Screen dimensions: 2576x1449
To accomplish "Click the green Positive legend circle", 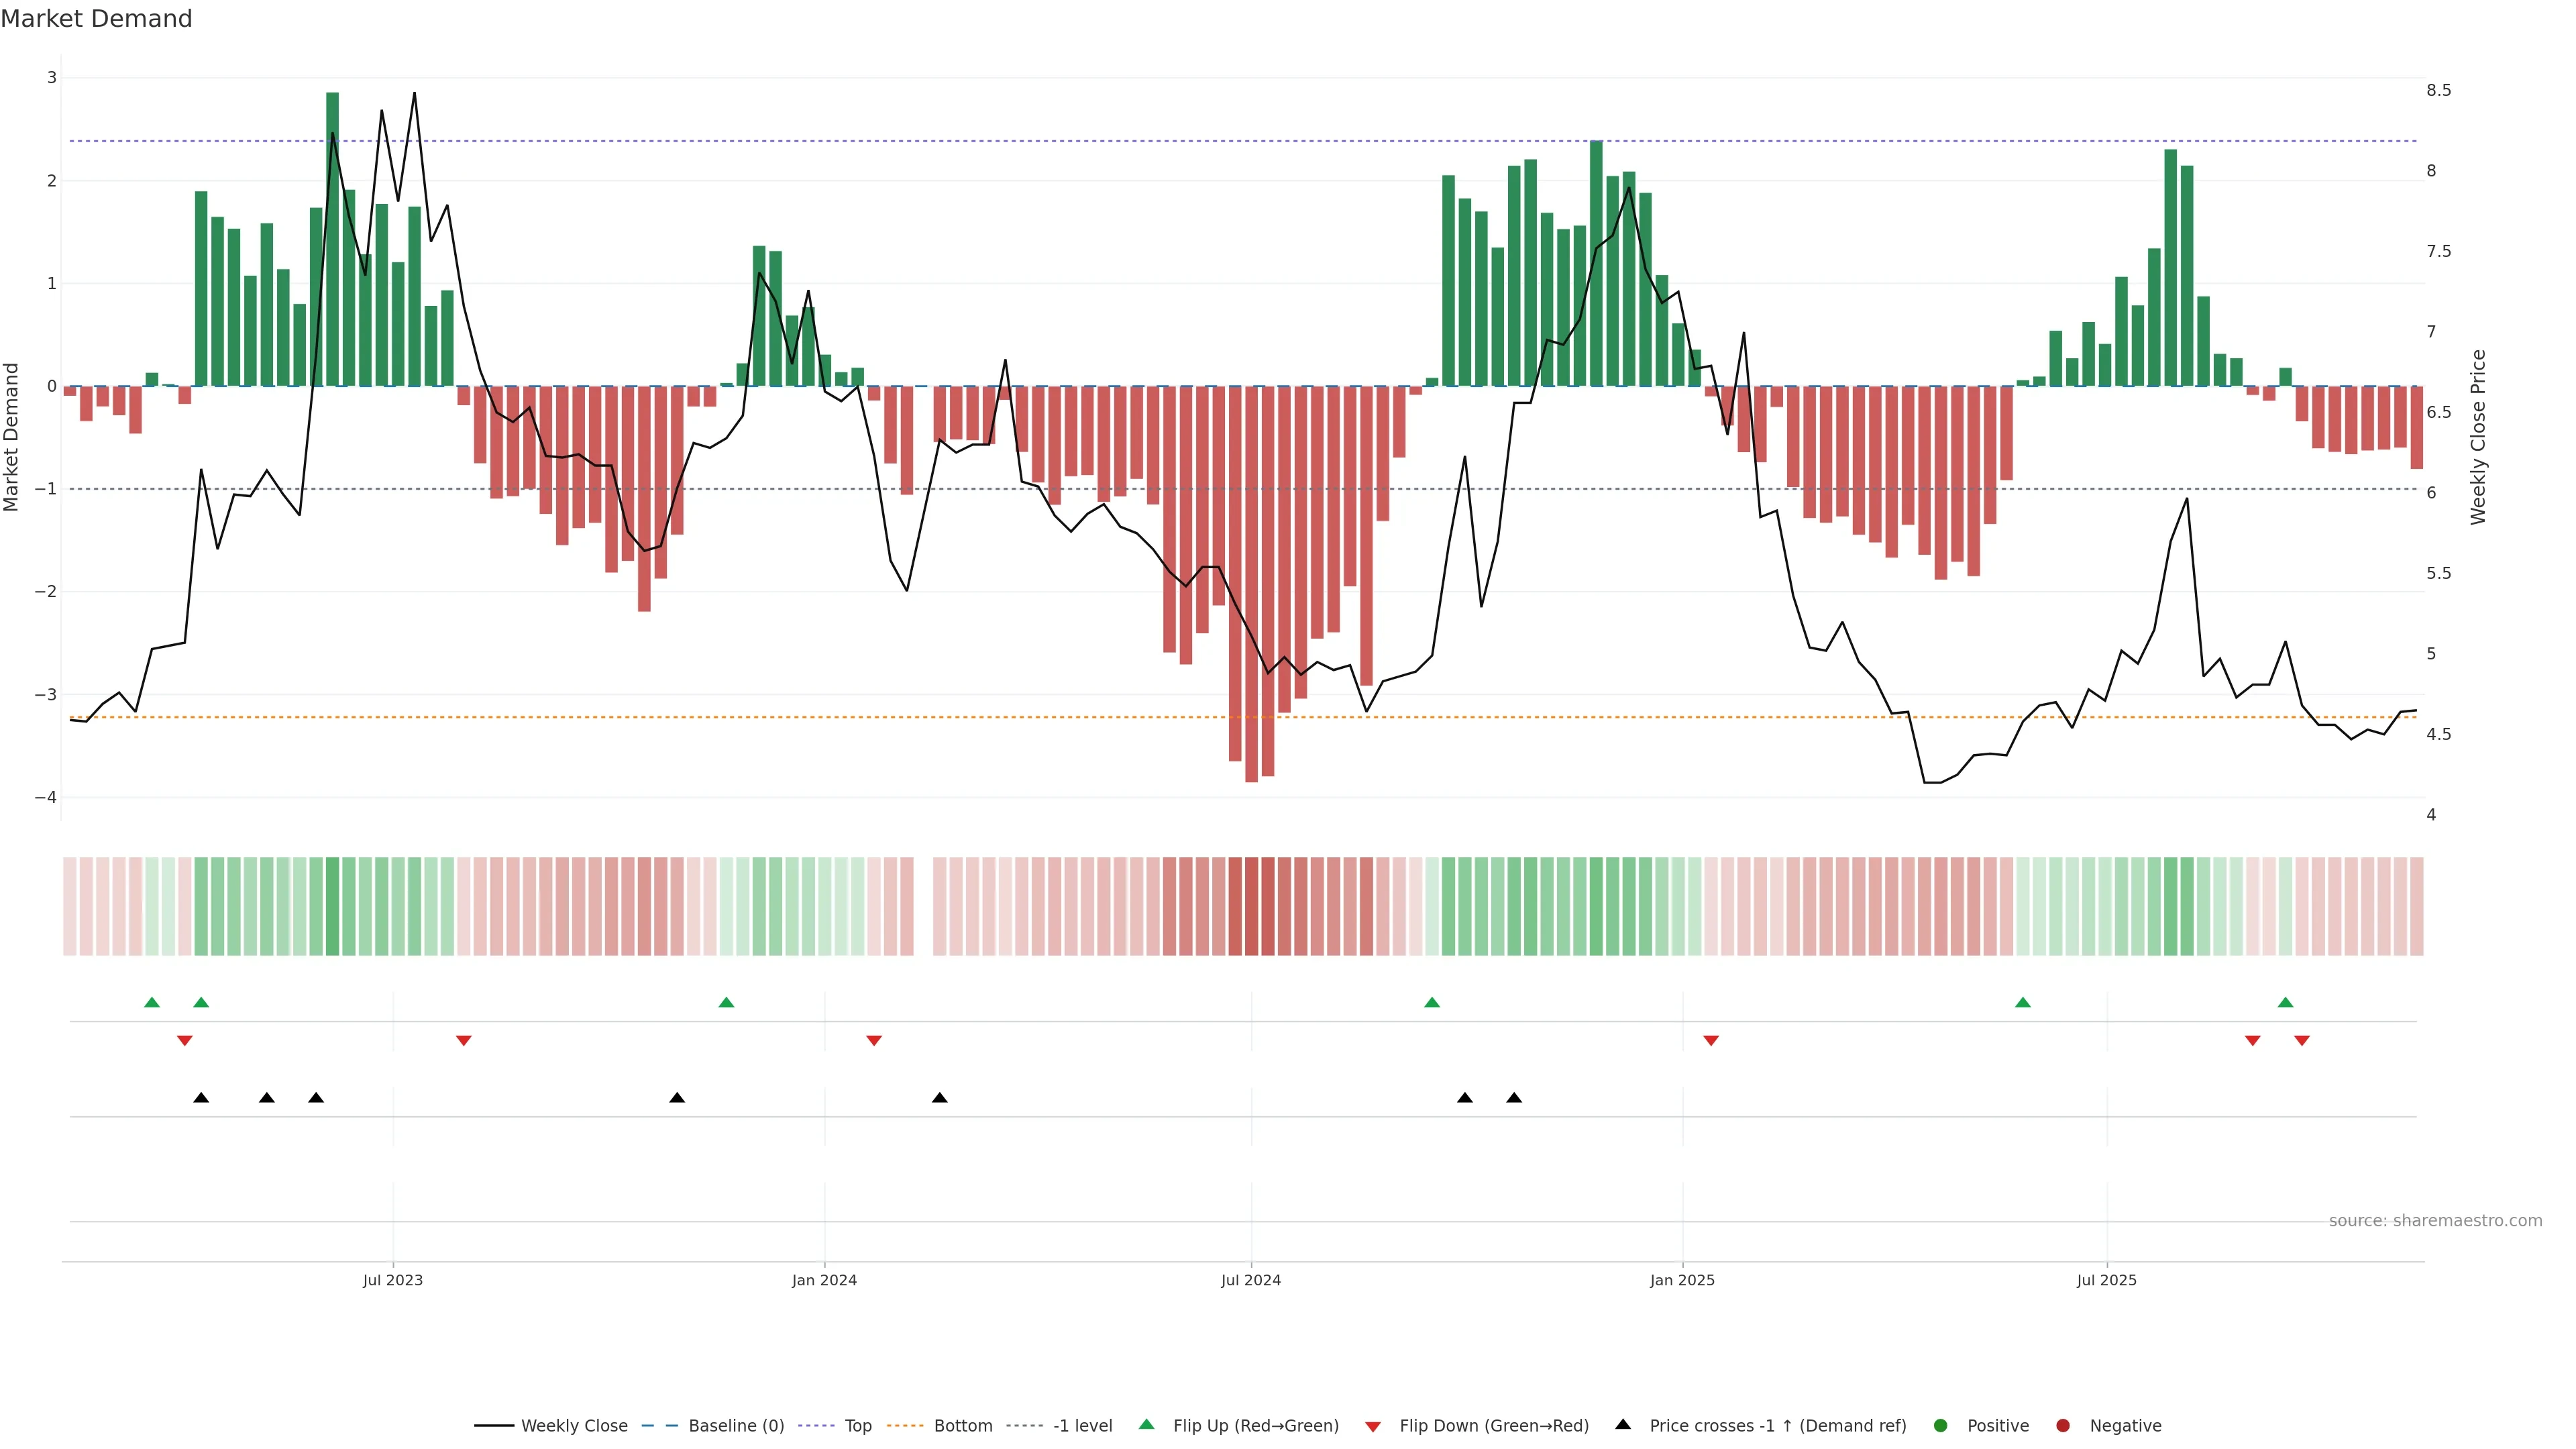I will (x=1940, y=1425).
